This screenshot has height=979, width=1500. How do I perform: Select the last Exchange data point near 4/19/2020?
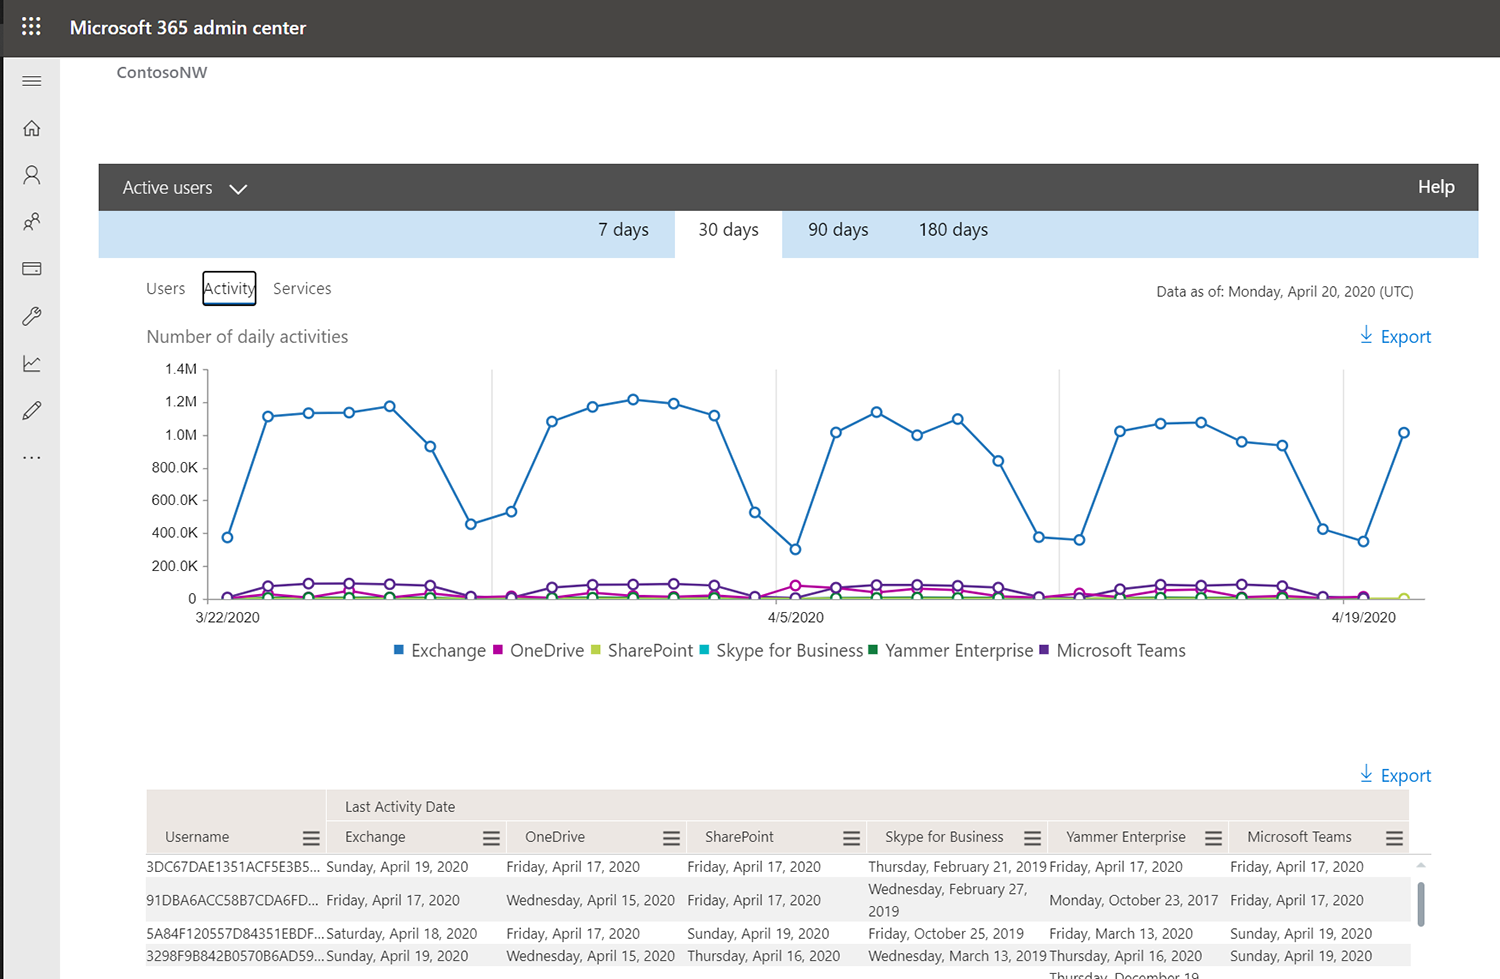click(x=1404, y=433)
